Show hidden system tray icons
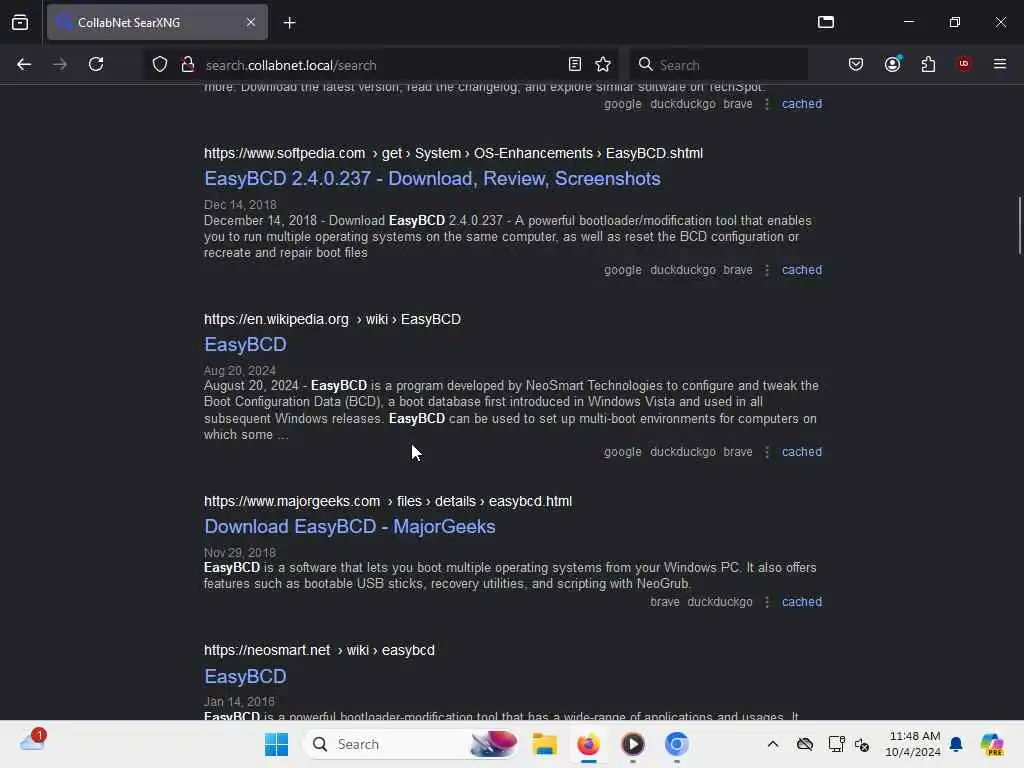Image resolution: width=1024 pixels, height=768 pixels. [x=773, y=744]
